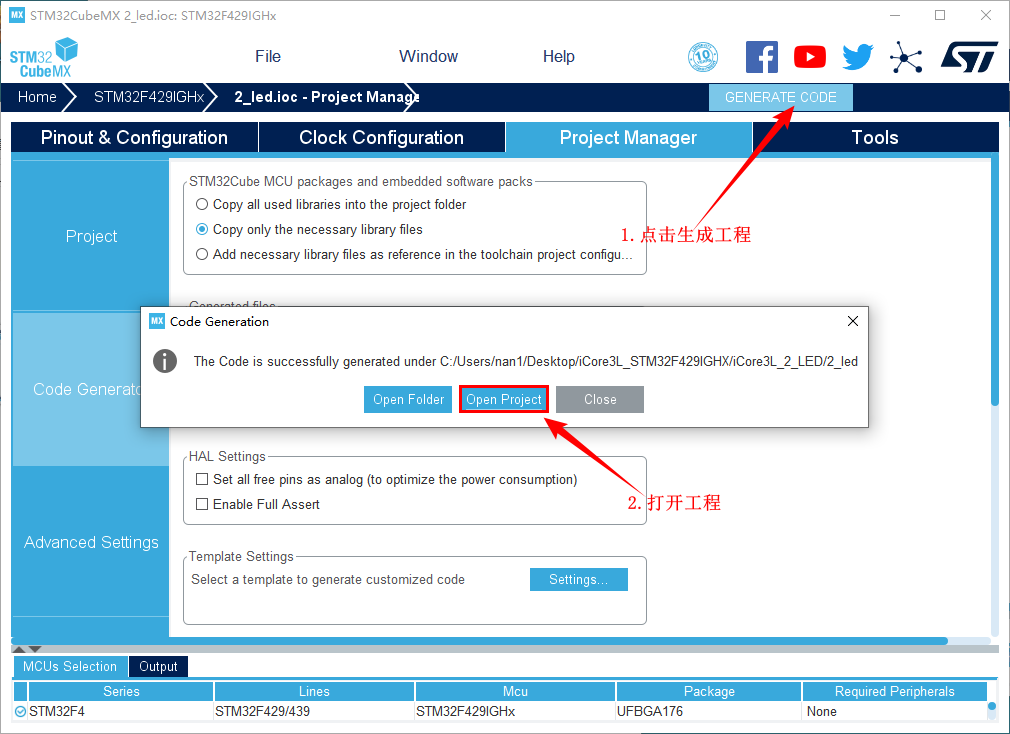Switch to Clock Configuration tab
Image resolution: width=1010 pixels, height=734 pixels.
point(381,138)
